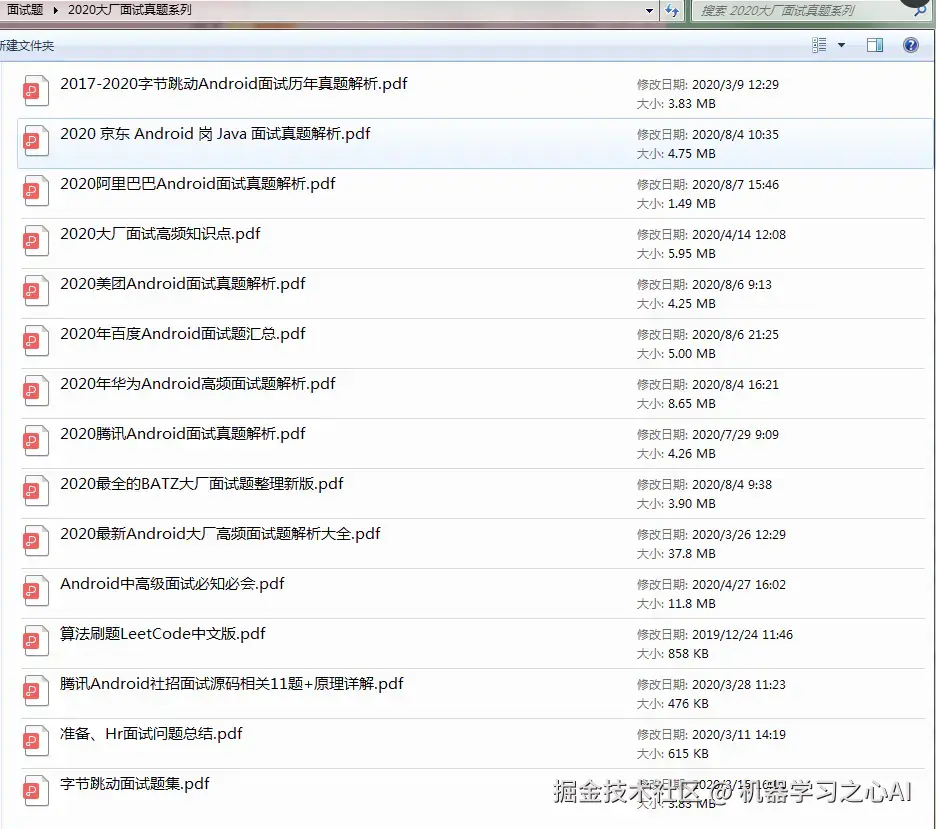Viewport: 936px width, 829px height.
Task: Click size value 476 KB
Action: [688, 704]
